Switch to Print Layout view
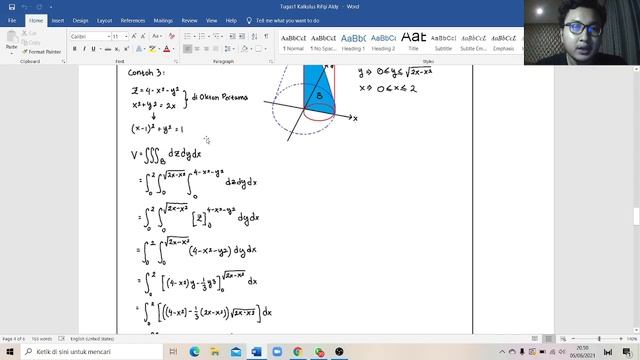Screen dimensions: 640x360 [549, 339]
